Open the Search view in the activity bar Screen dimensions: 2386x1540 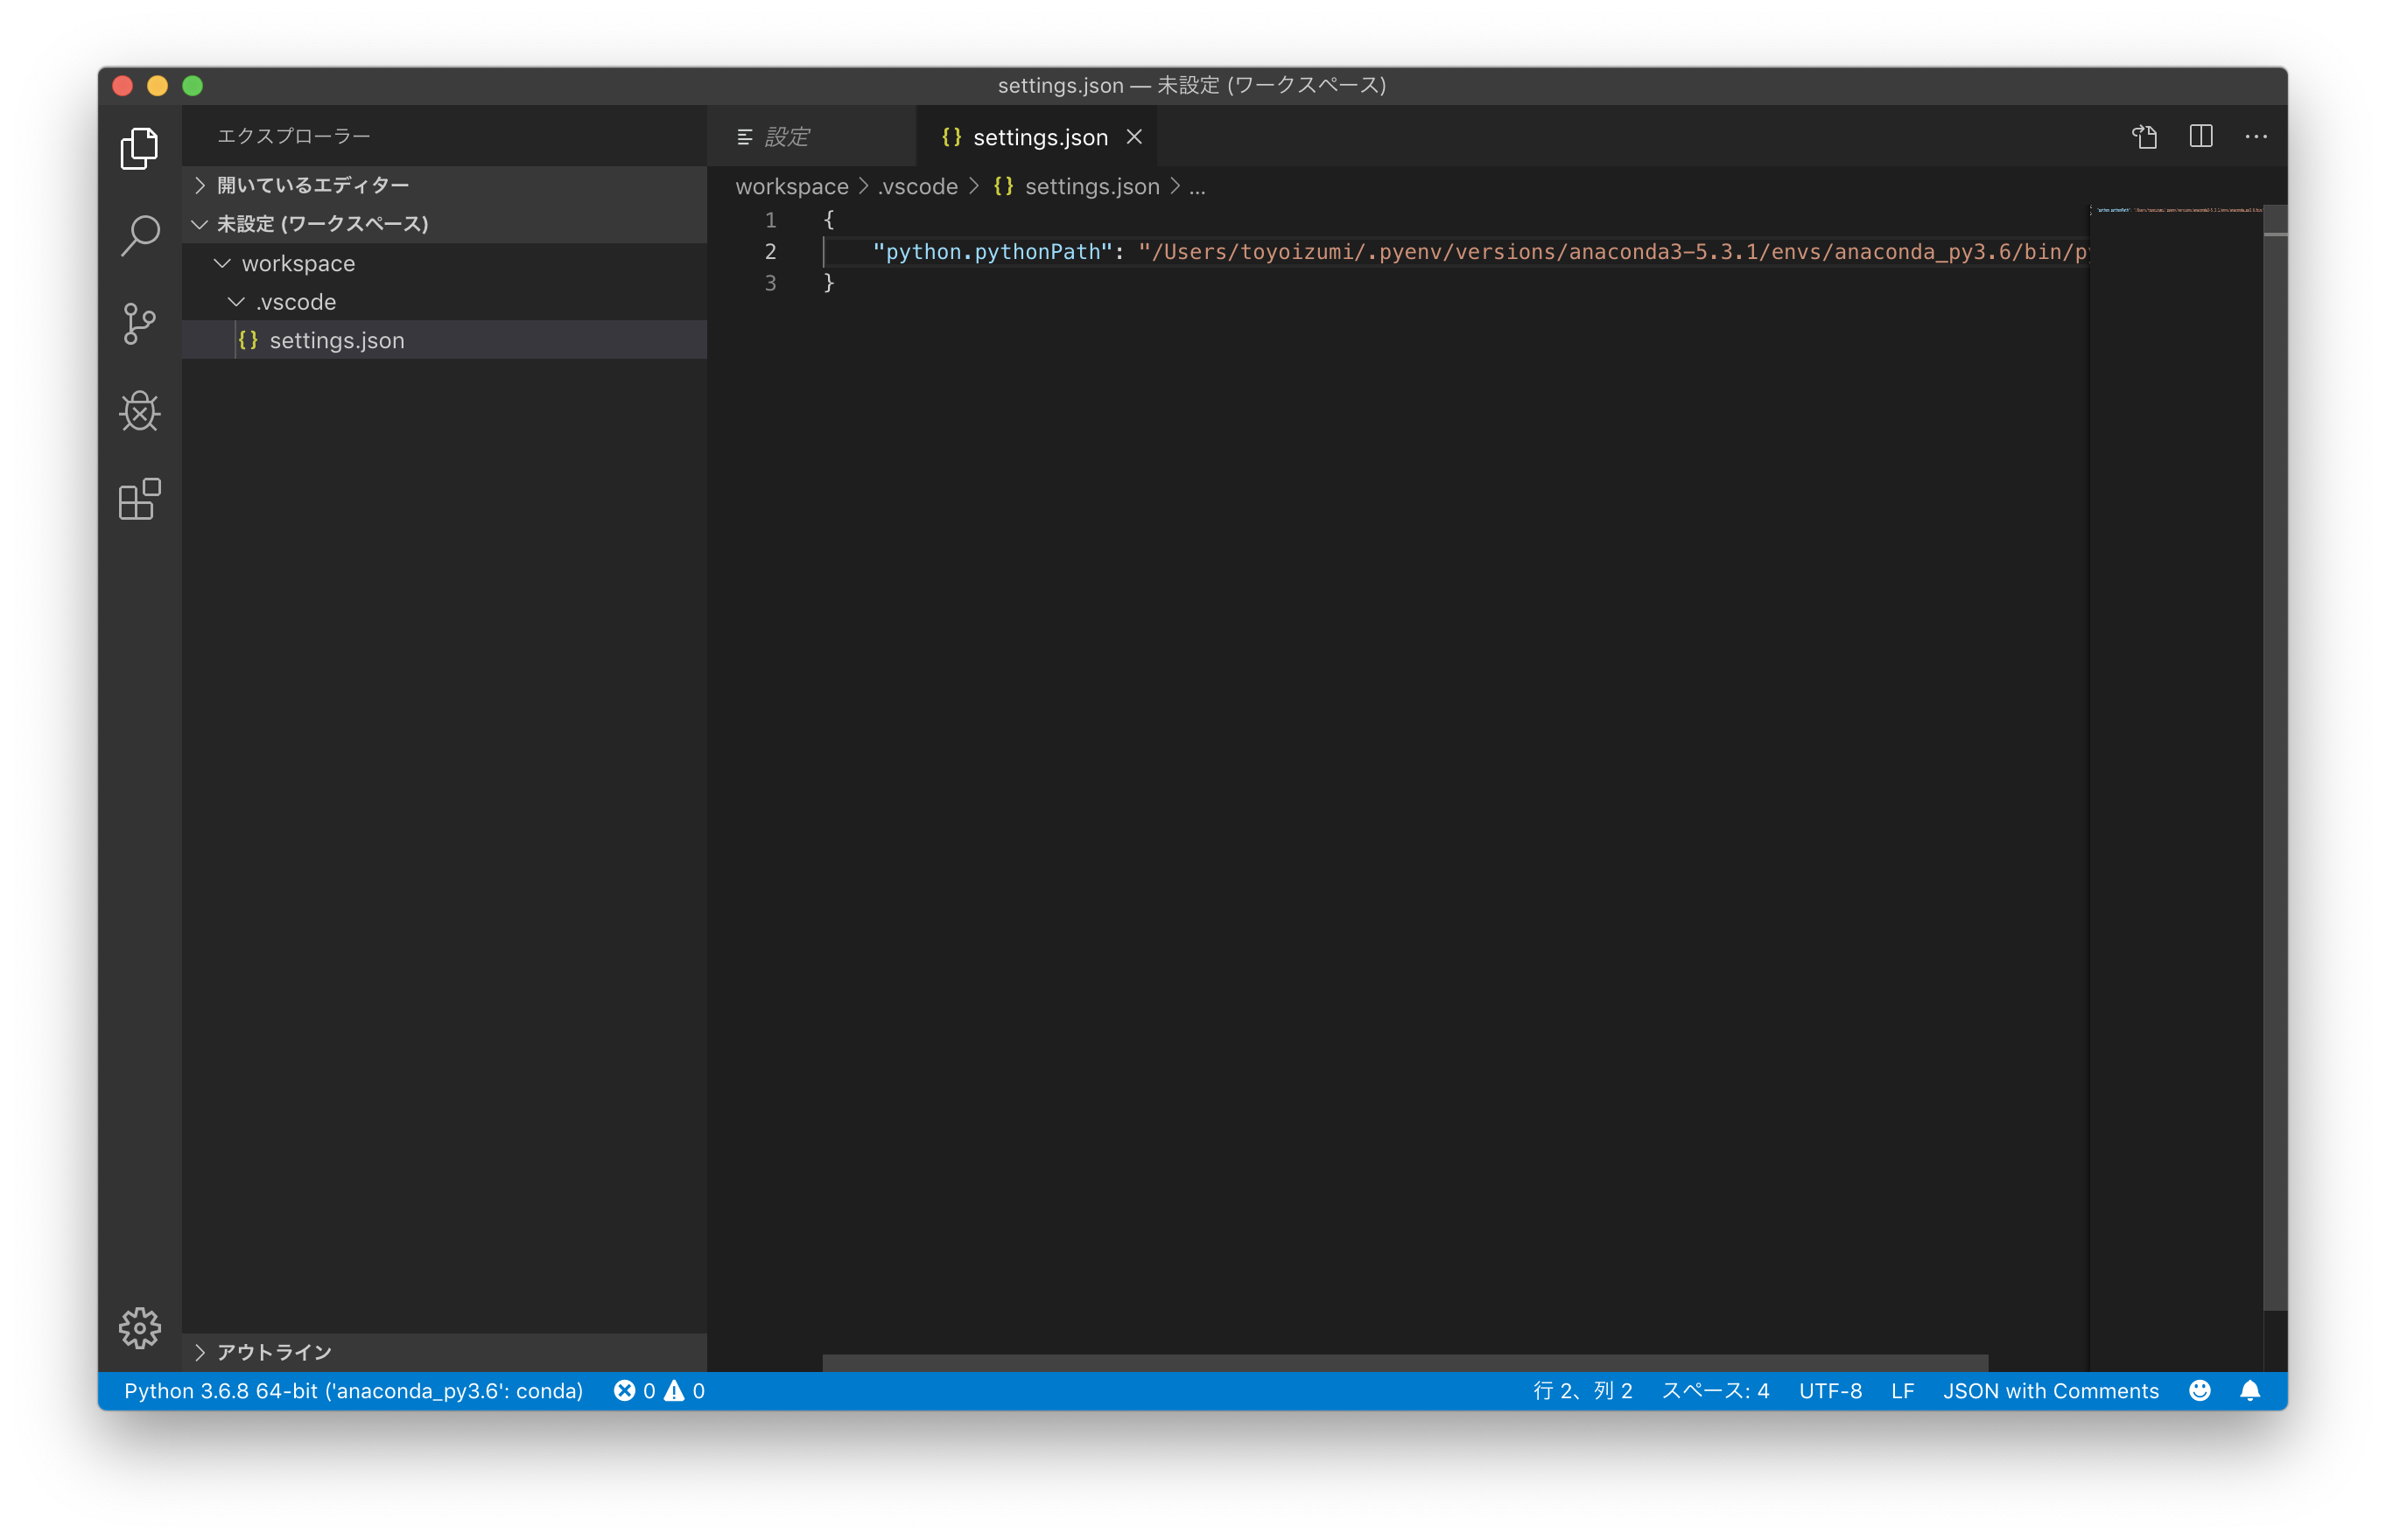tap(139, 236)
